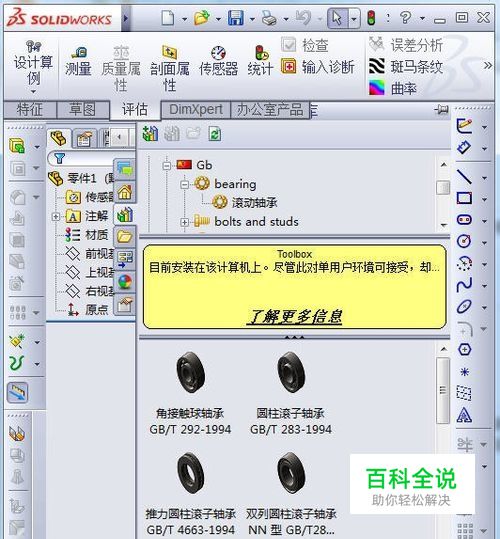Select the Circle sketch tool
This screenshot has height=539, width=500.
coord(464,241)
